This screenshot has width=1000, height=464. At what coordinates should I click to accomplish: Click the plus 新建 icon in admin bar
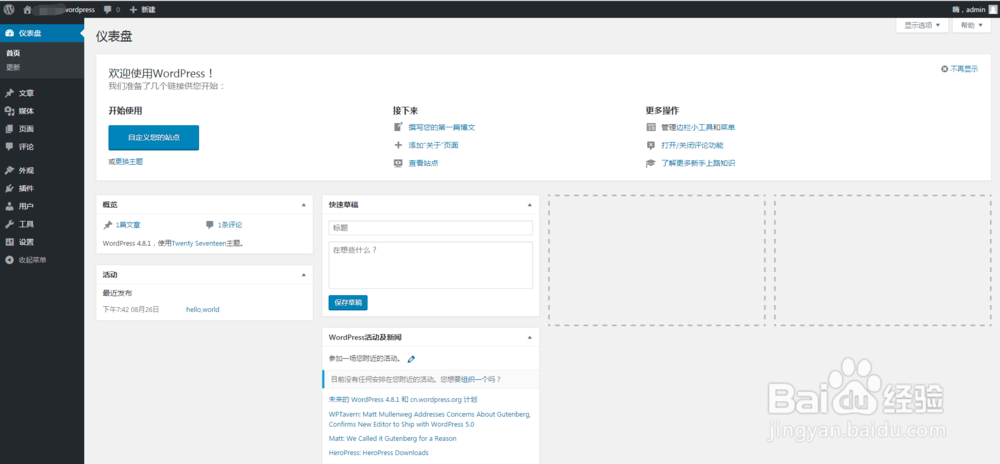pyautogui.click(x=133, y=10)
